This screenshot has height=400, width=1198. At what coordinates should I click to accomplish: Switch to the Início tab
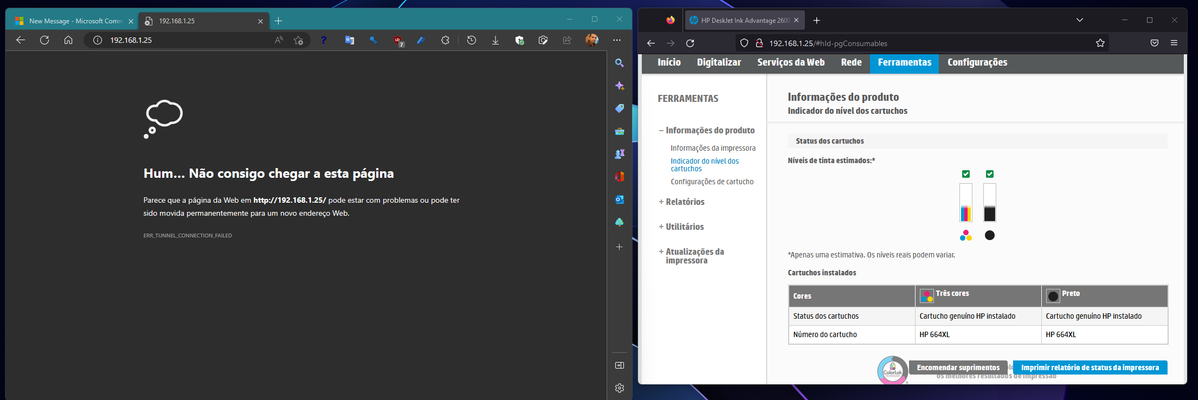(669, 63)
